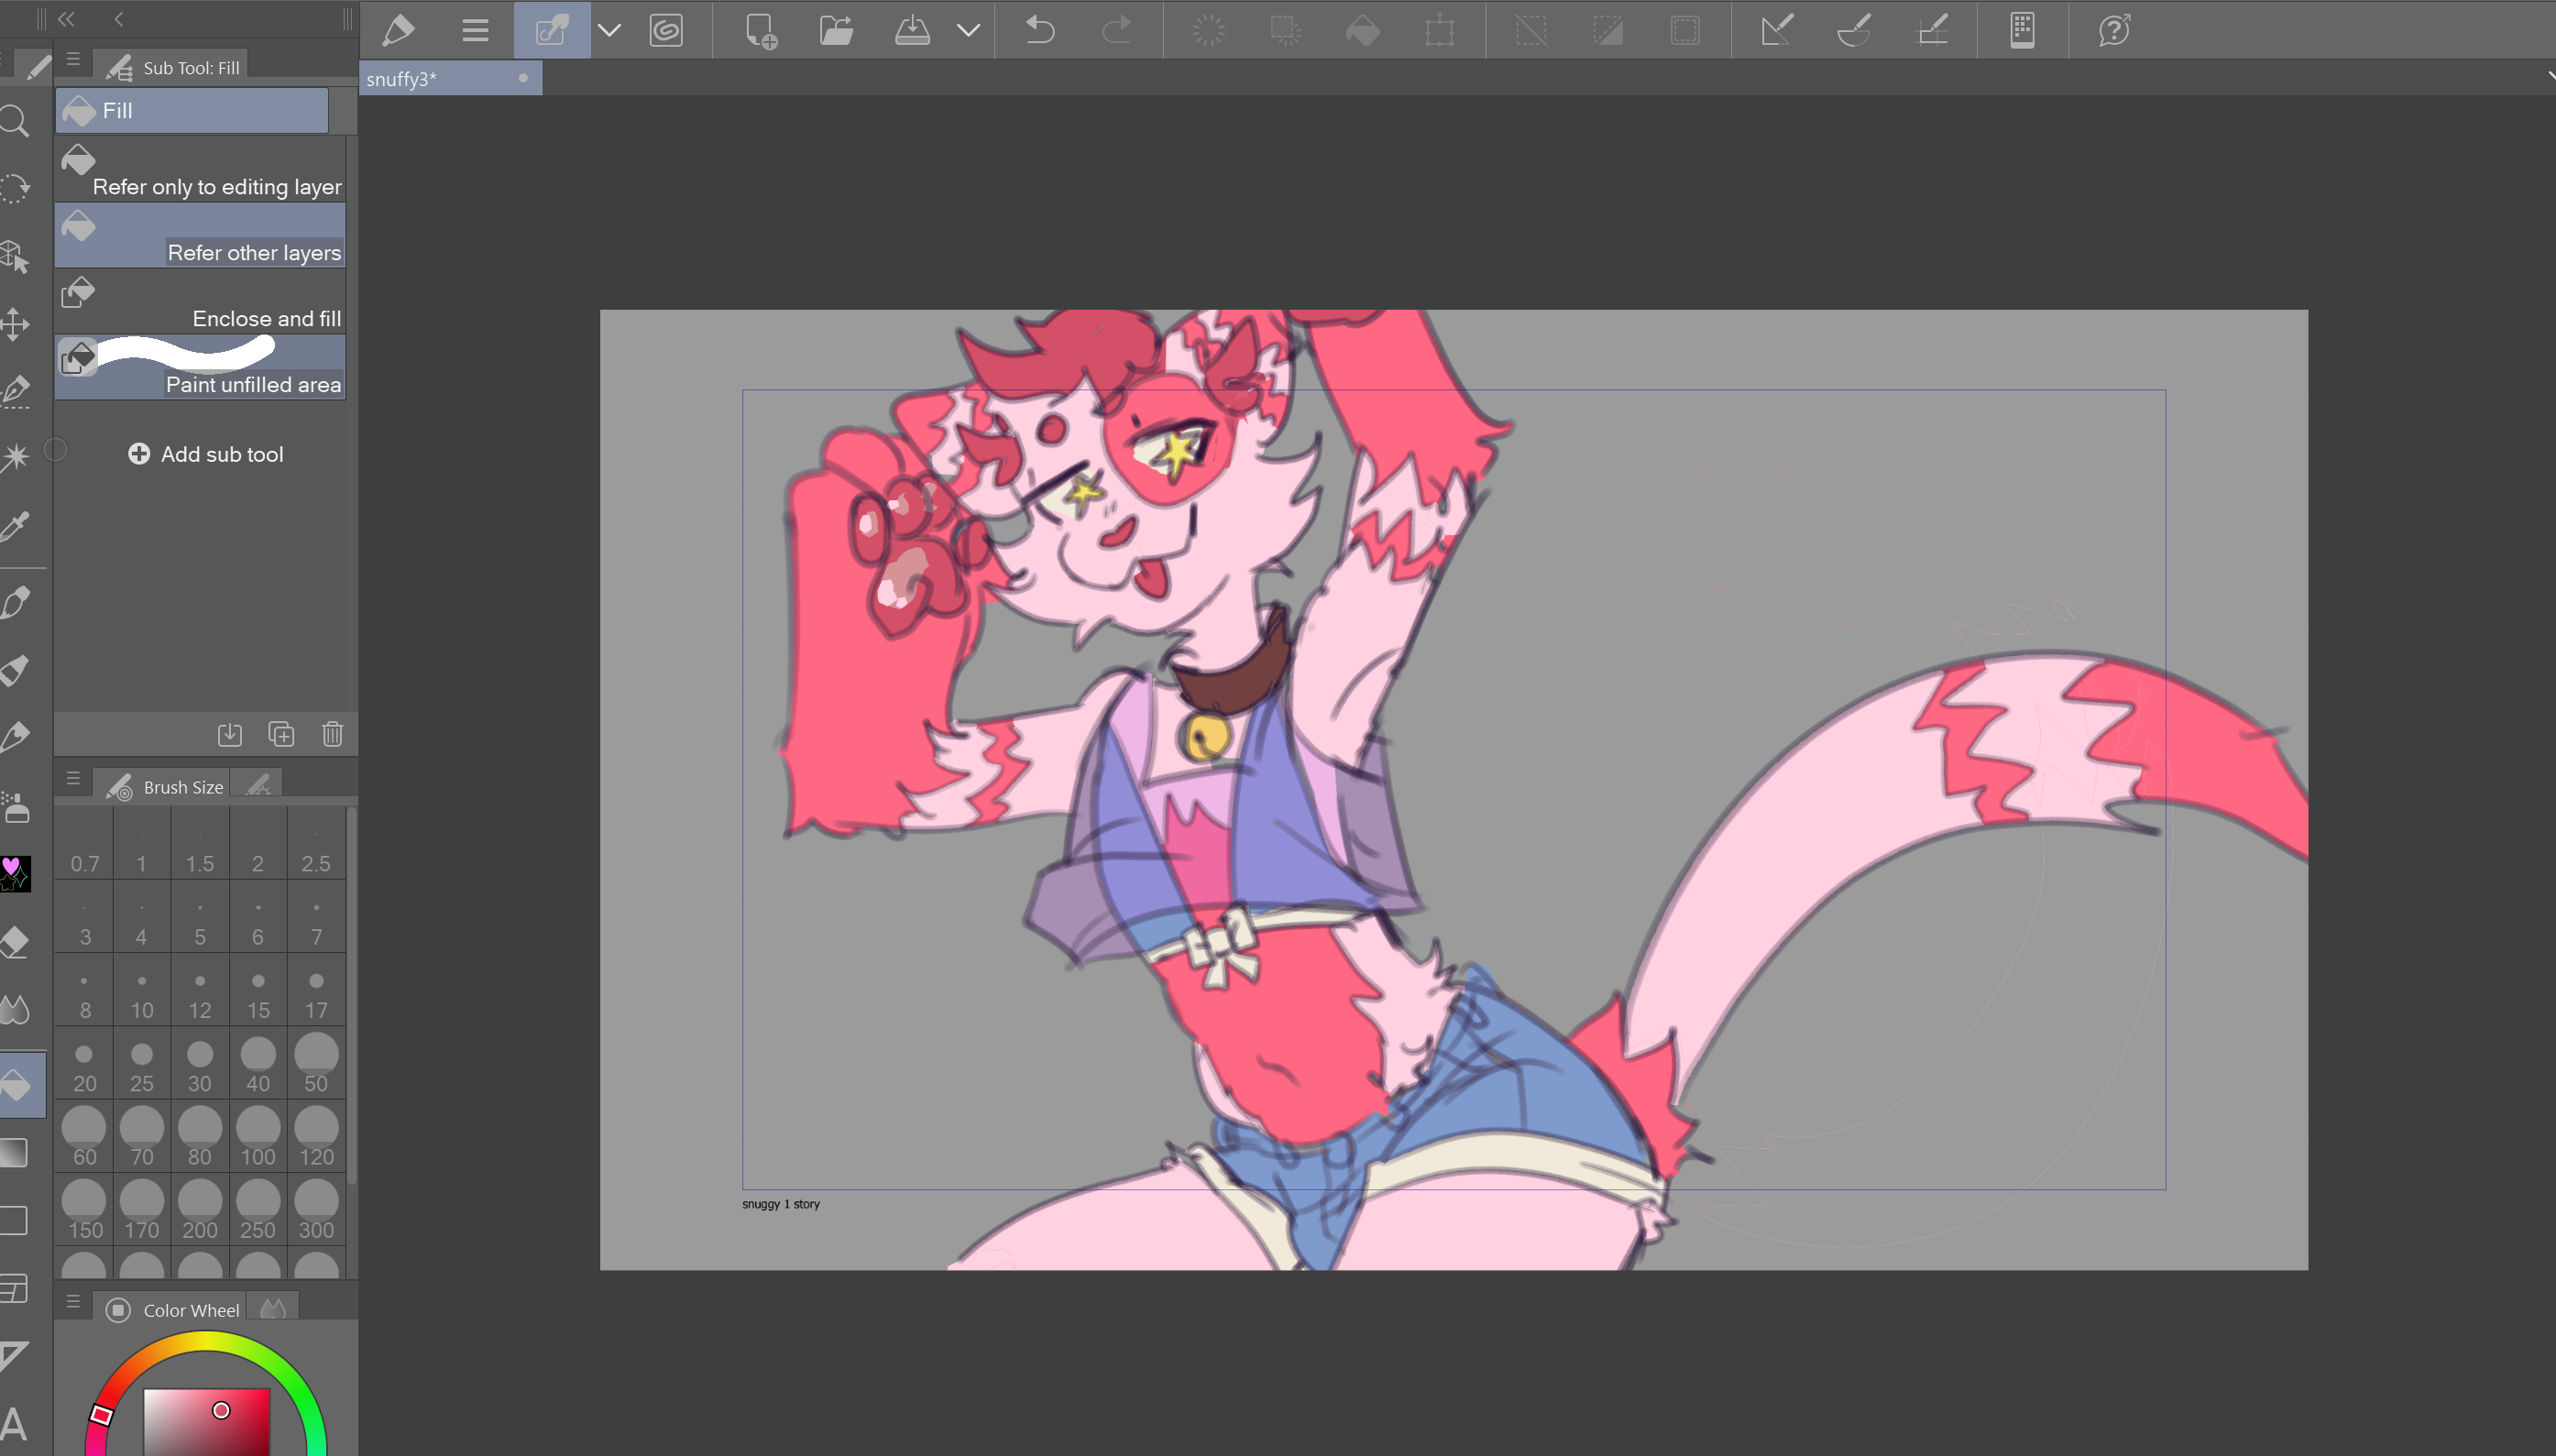Viewport: 2556px width, 1456px height.
Task: Click Add sub tool button
Action: pos(206,454)
